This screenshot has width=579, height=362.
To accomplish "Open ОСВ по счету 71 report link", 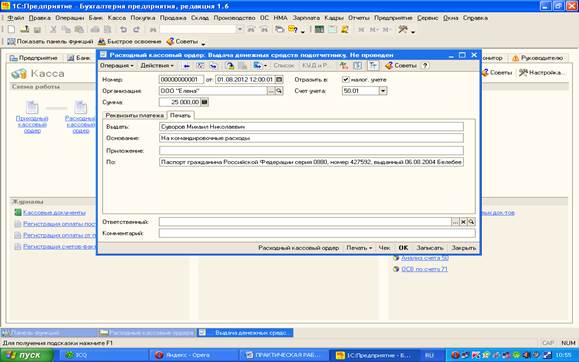I will (424, 269).
